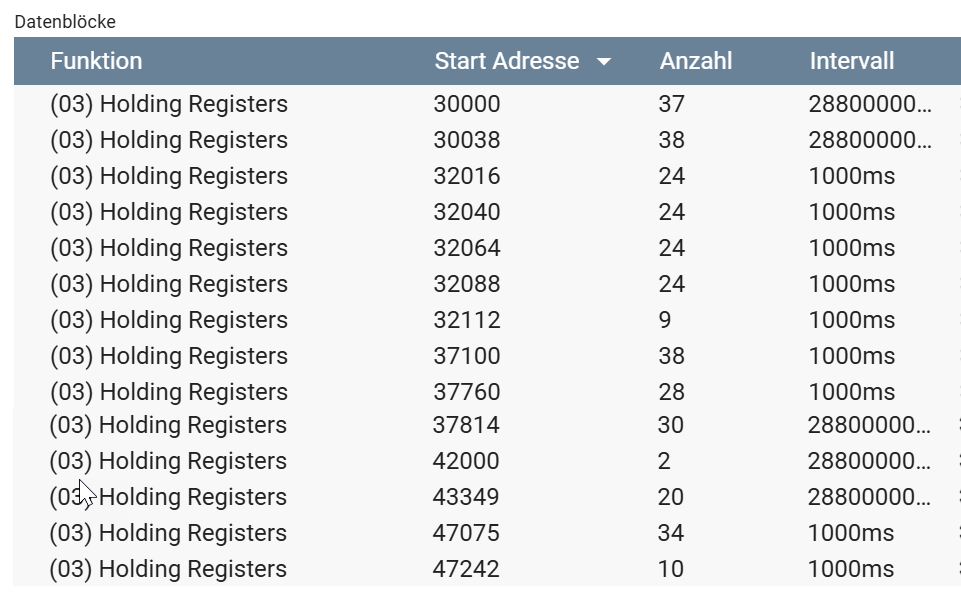Click the row starting at address 32064
The width and height of the screenshot is (961, 592).
pyautogui.click(x=466, y=248)
